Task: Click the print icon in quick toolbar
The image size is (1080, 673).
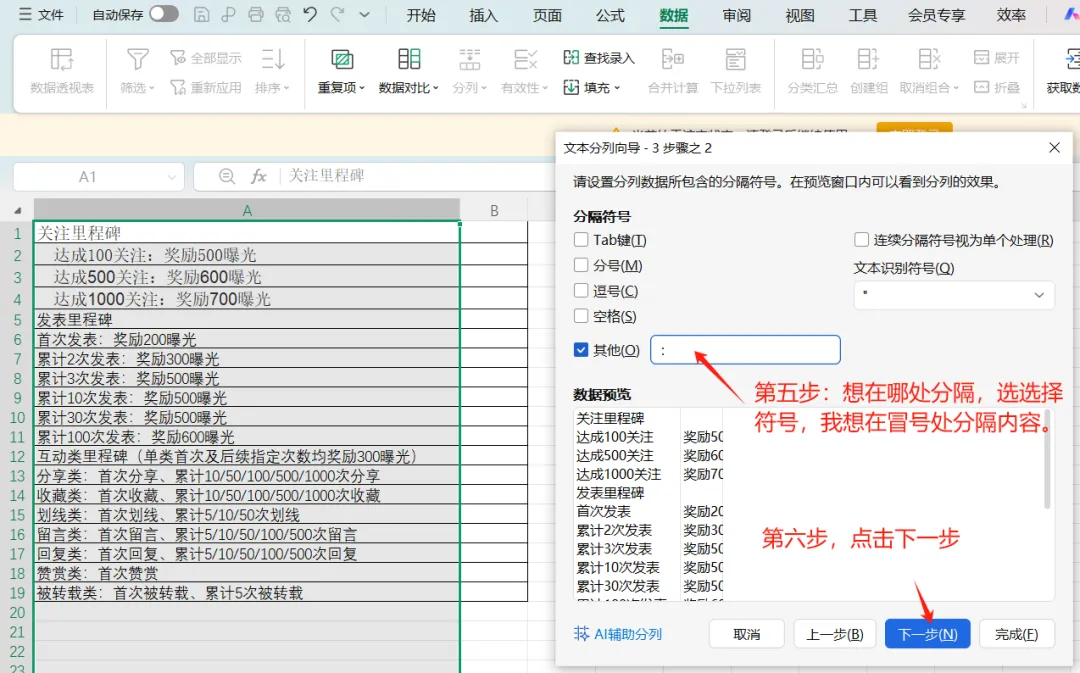Action: click(256, 14)
